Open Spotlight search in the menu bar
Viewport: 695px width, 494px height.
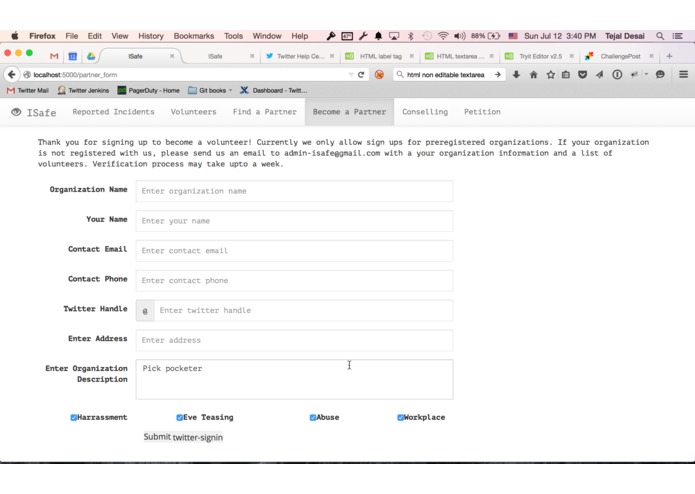660,36
